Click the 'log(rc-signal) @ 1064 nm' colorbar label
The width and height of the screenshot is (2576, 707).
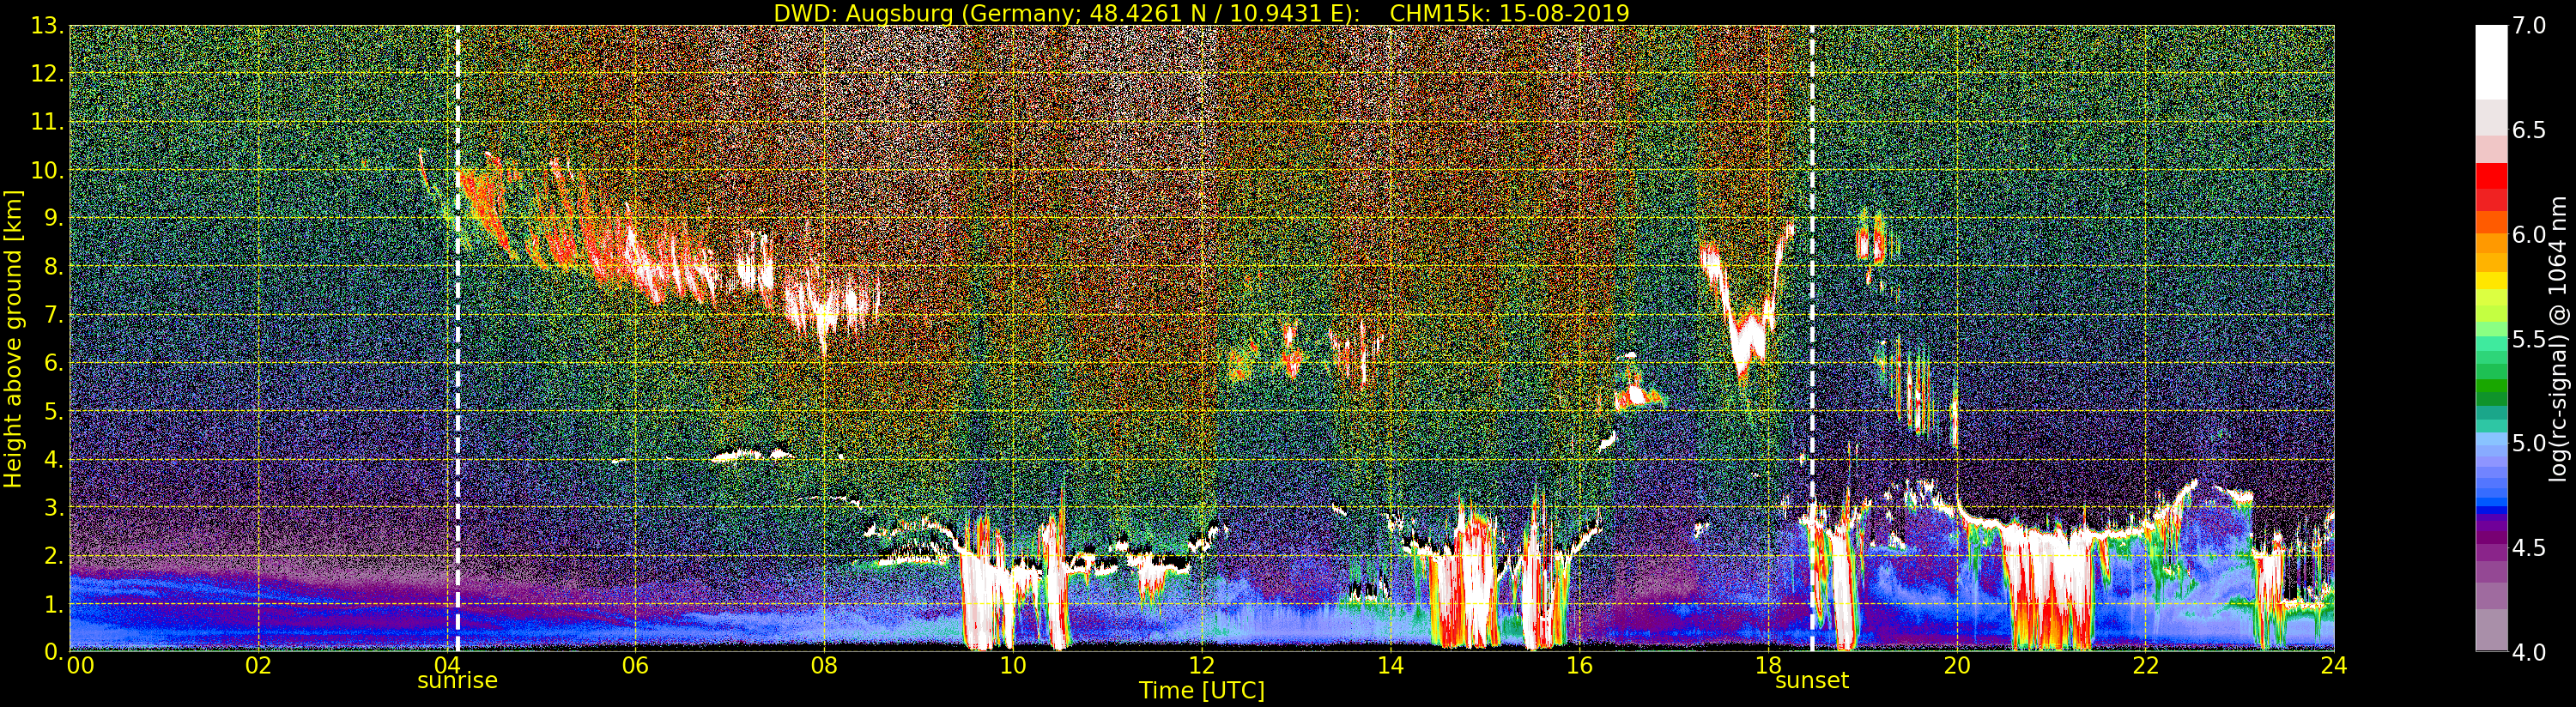pos(2559,339)
